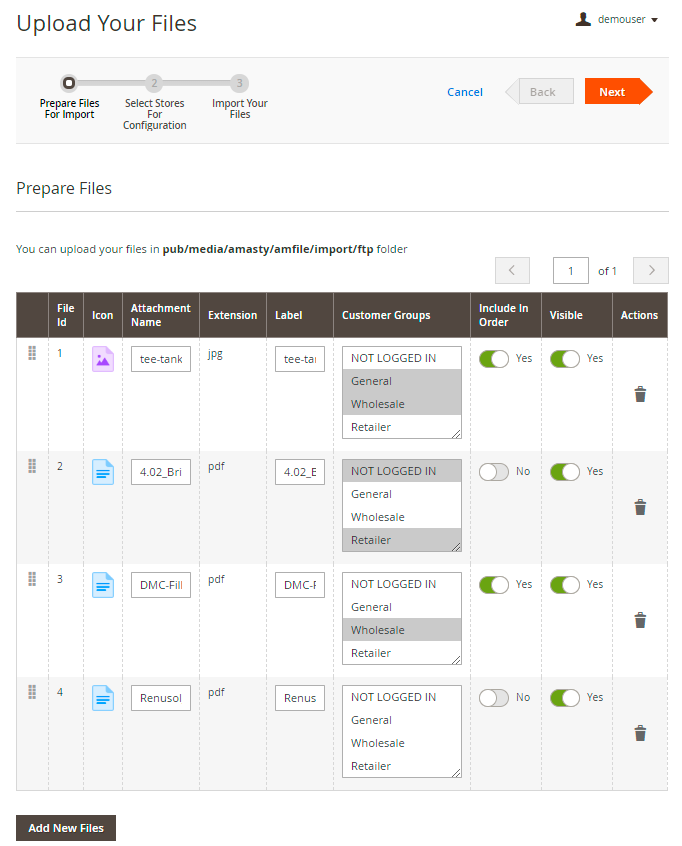Click the Cancel link
Image resolution: width=682 pixels, height=846 pixels.
pos(465,92)
